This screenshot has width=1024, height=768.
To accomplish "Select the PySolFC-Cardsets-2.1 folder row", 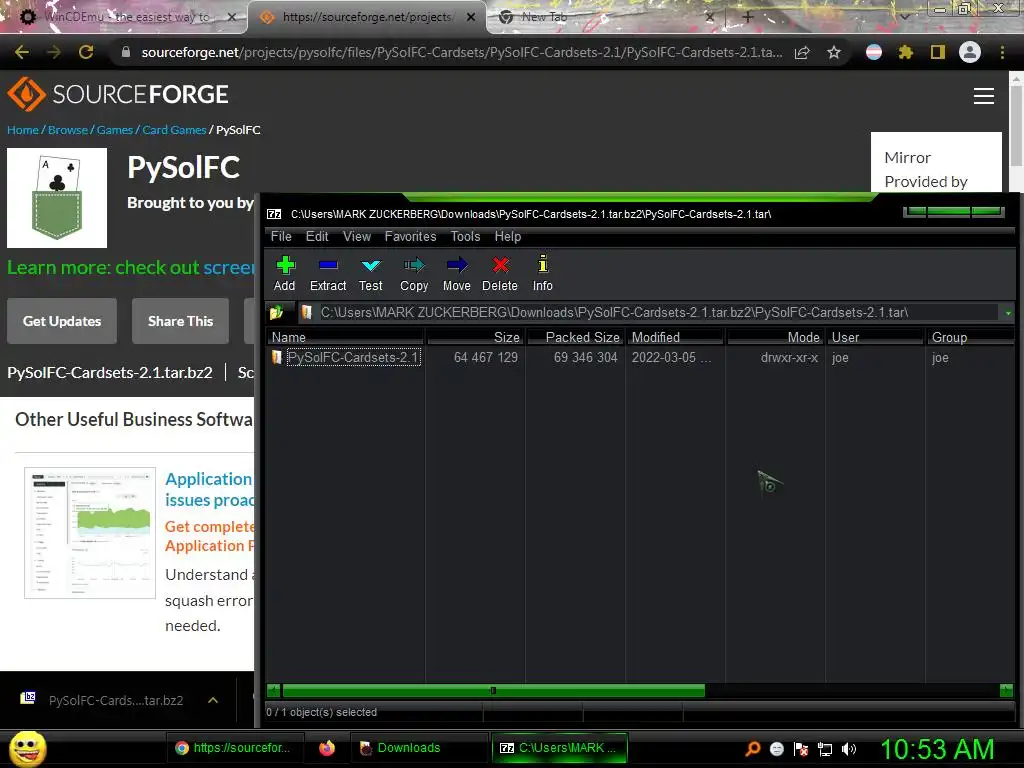I will 353,357.
